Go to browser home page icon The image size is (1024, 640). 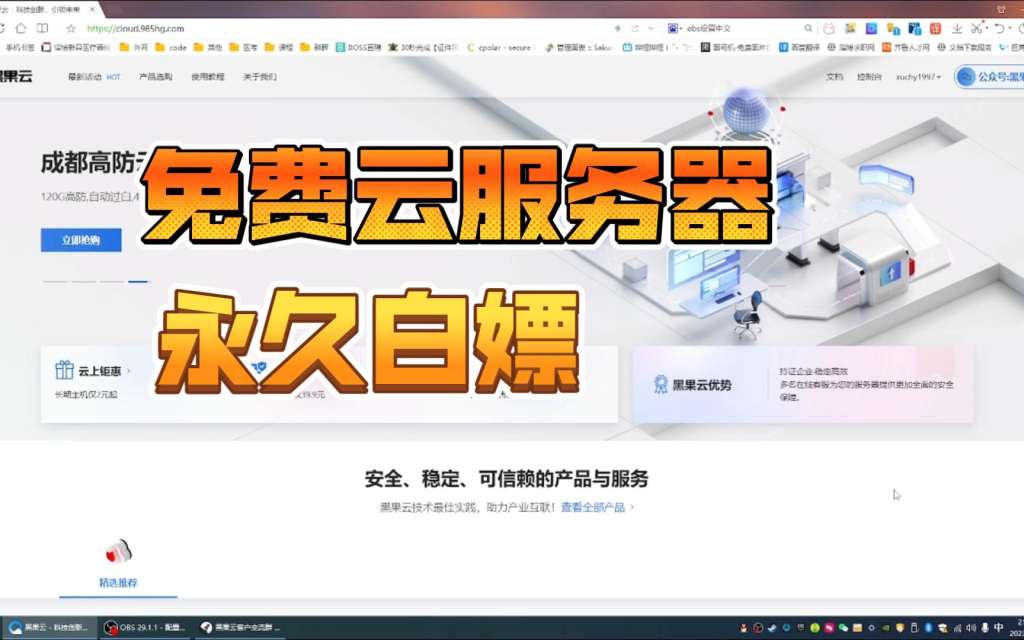tap(21, 28)
